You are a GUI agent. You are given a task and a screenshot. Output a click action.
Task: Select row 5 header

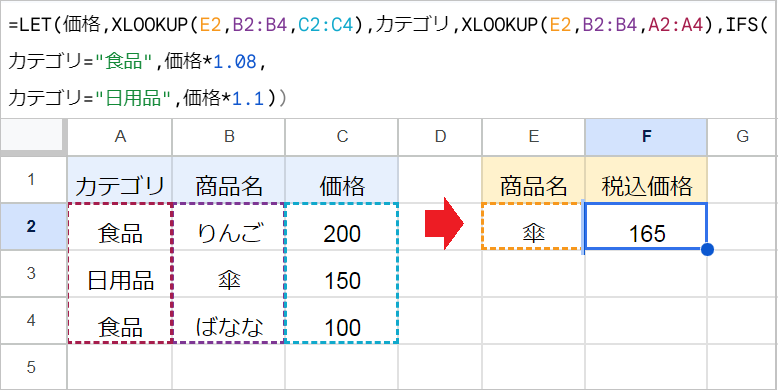pyautogui.click(x=33, y=367)
